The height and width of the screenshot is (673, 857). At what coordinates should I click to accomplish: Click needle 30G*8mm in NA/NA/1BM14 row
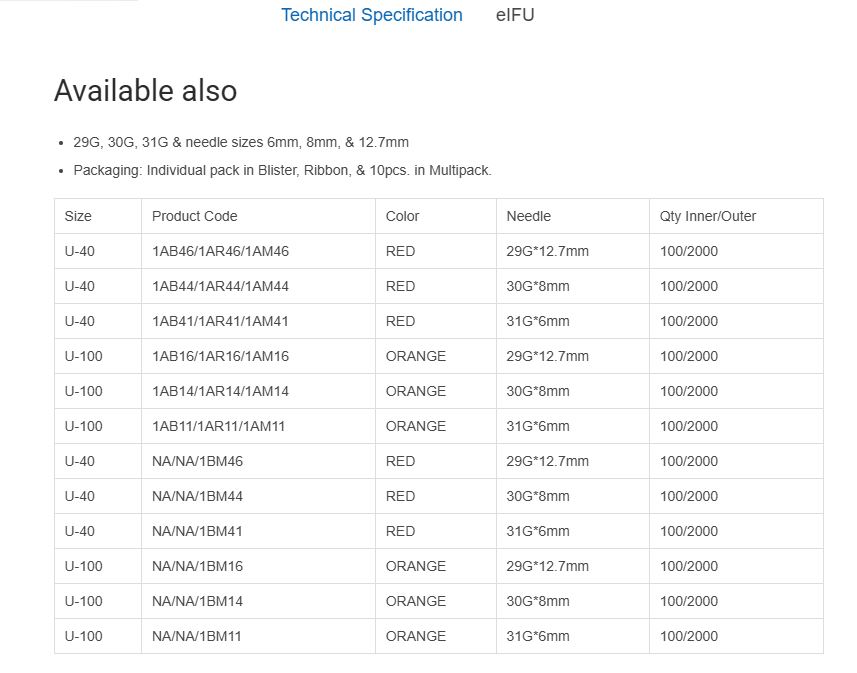[x=538, y=601]
